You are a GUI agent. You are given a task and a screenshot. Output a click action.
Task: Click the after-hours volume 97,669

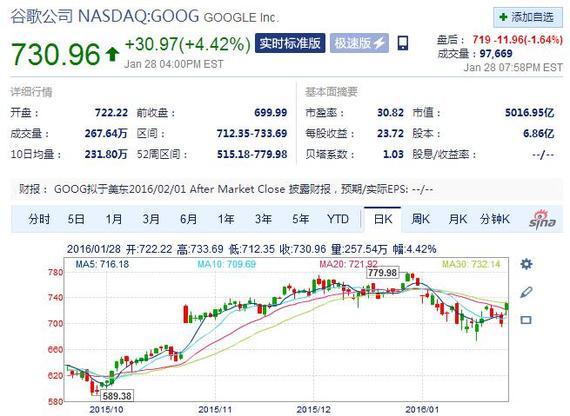pyautogui.click(x=496, y=53)
